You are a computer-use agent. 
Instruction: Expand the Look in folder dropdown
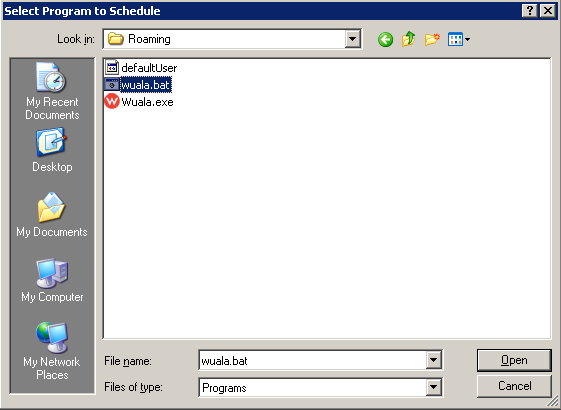[x=352, y=39]
